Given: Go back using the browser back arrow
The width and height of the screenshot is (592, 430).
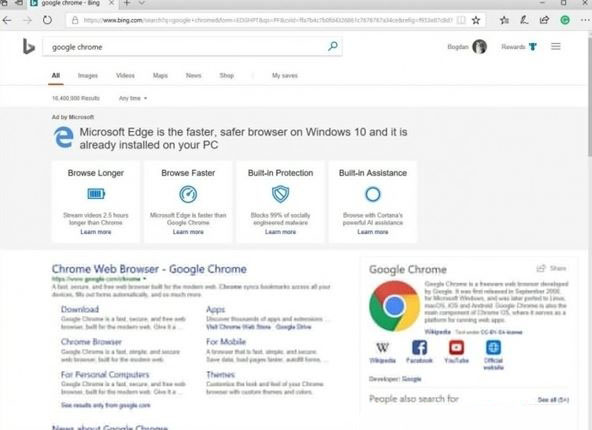Looking at the screenshot, I should coord(7,20).
